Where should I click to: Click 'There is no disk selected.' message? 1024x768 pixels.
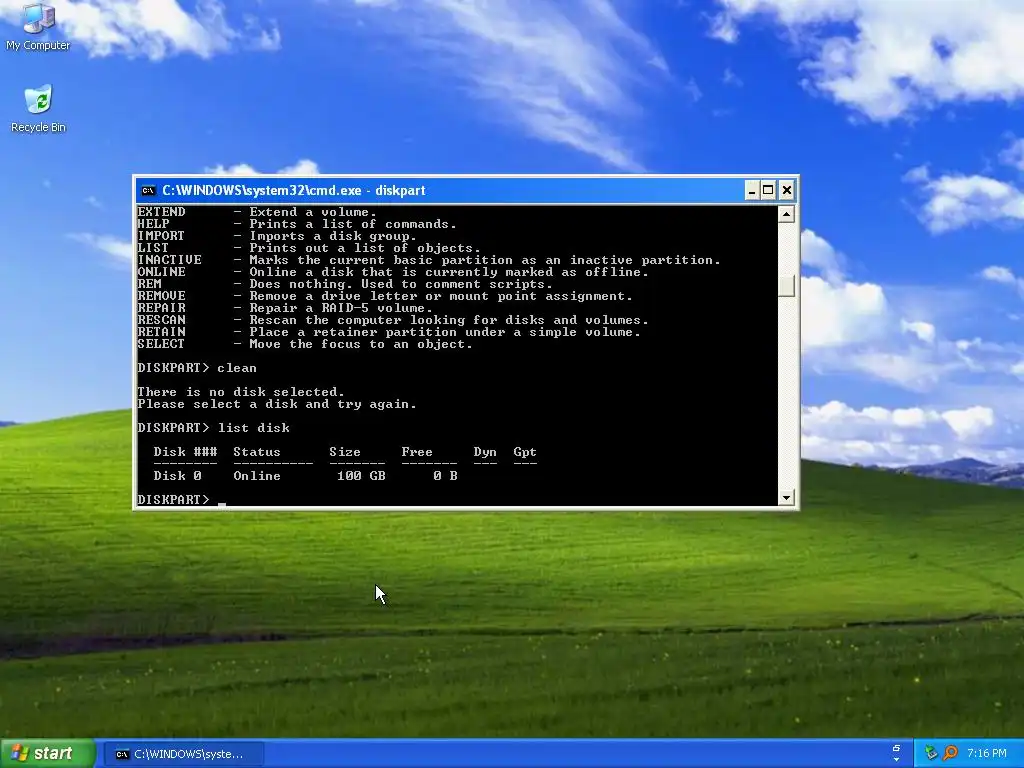[x=241, y=392]
